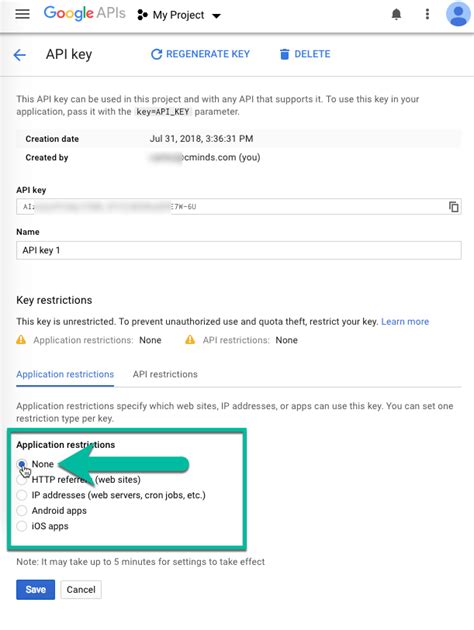Click the Google APIs logo
474x630 pixels.
[84, 13]
